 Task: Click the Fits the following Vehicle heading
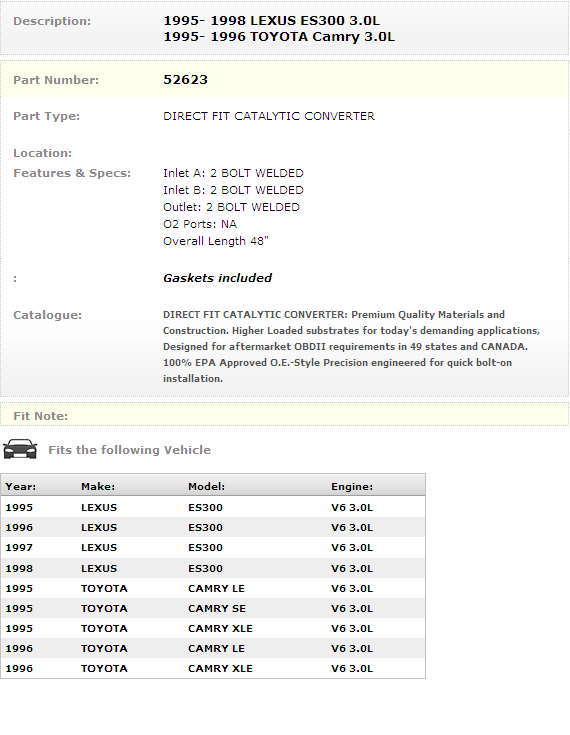point(129,450)
